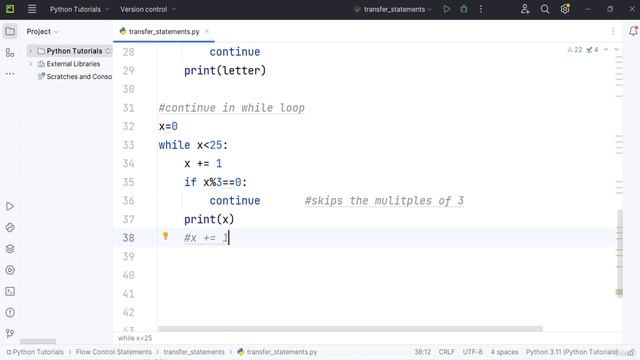The image size is (640, 360).
Task: Run transfer_statements with the play button
Action: 447,9
